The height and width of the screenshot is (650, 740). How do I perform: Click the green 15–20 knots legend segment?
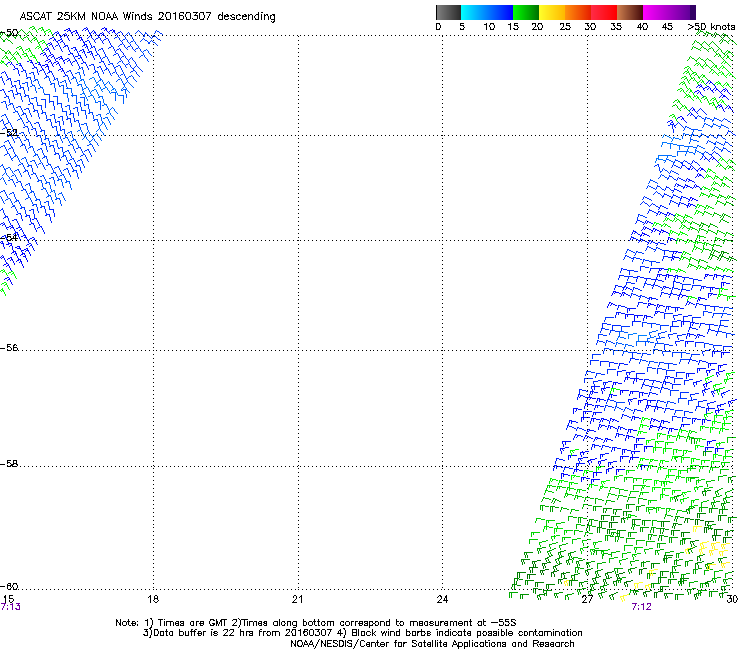pos(526,12)
